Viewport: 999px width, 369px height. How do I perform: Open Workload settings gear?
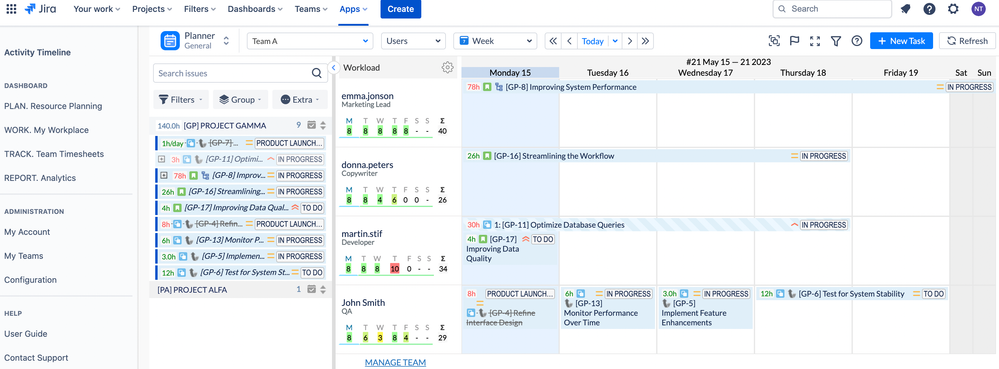(x=447, y=68)
